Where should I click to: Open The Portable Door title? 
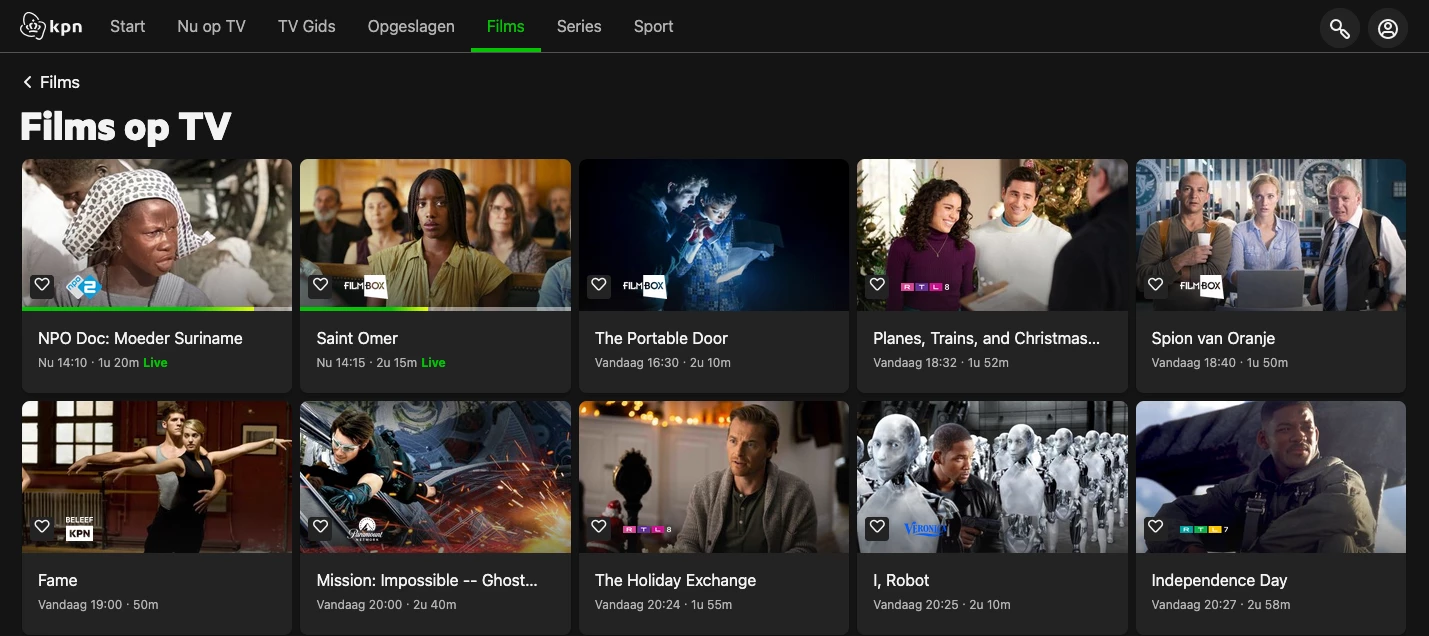tap(661, 338)
